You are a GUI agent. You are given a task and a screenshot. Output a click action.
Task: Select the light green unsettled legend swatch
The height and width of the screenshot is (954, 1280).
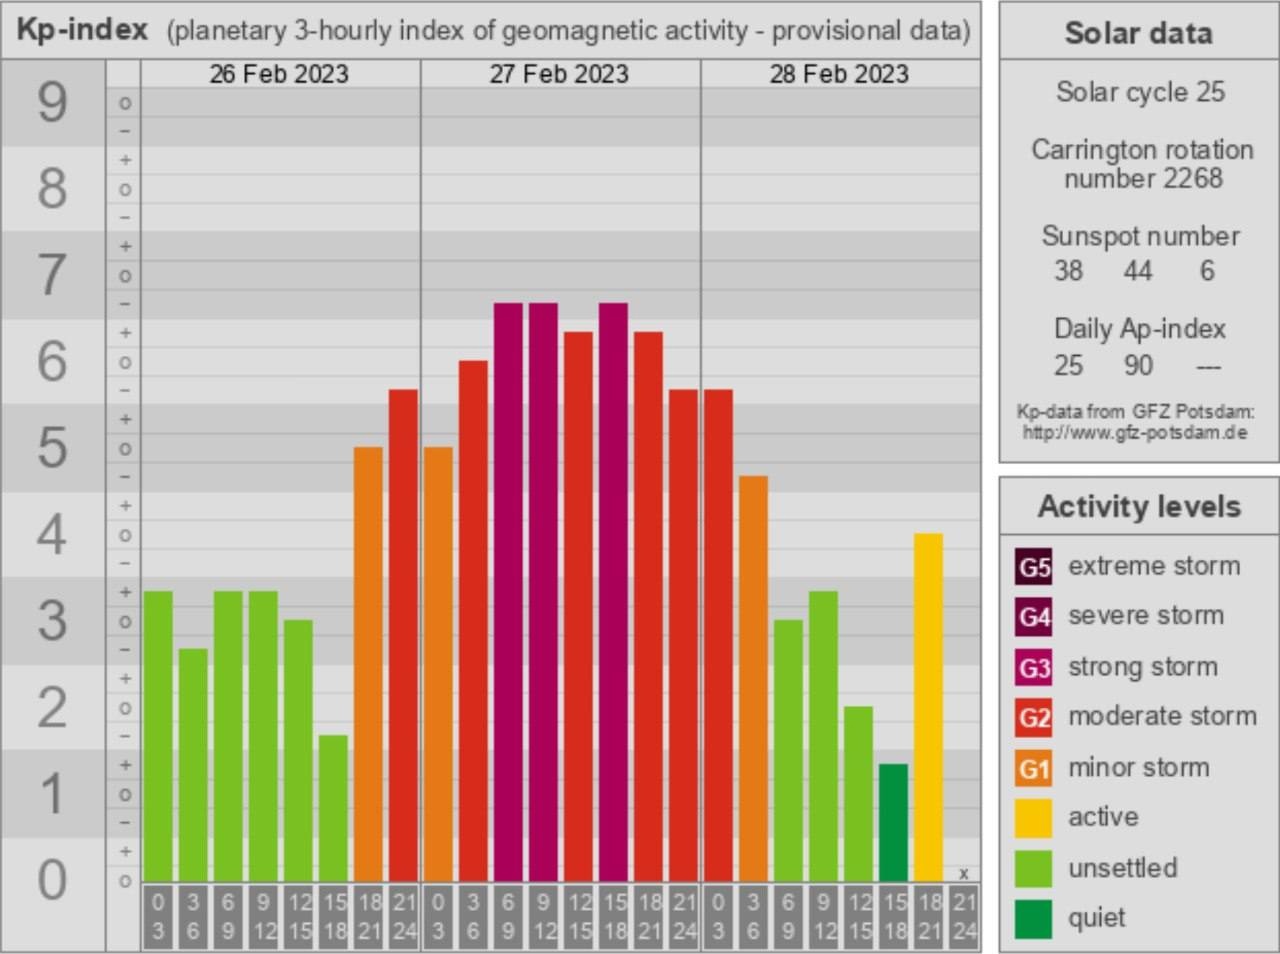[1034, 868]
